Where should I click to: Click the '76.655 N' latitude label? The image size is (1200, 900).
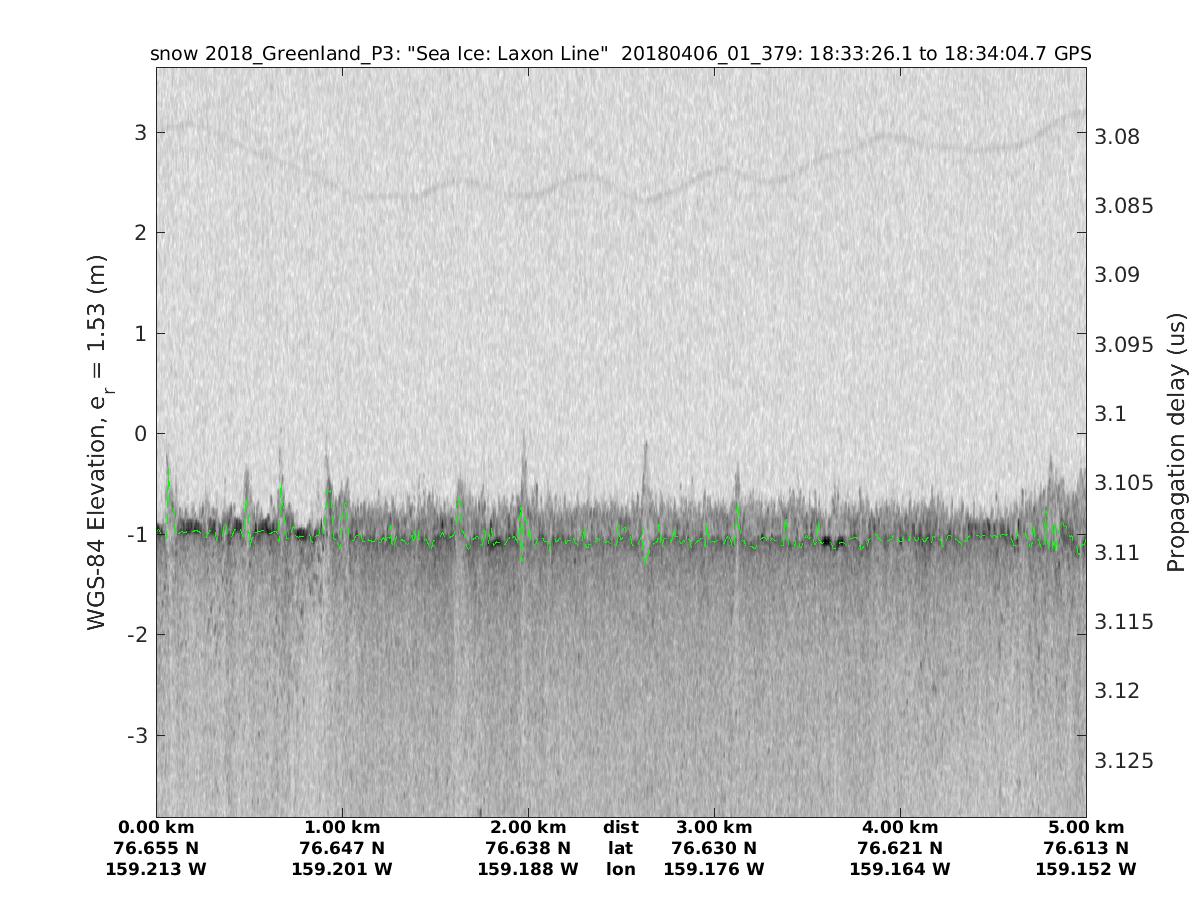156,848
